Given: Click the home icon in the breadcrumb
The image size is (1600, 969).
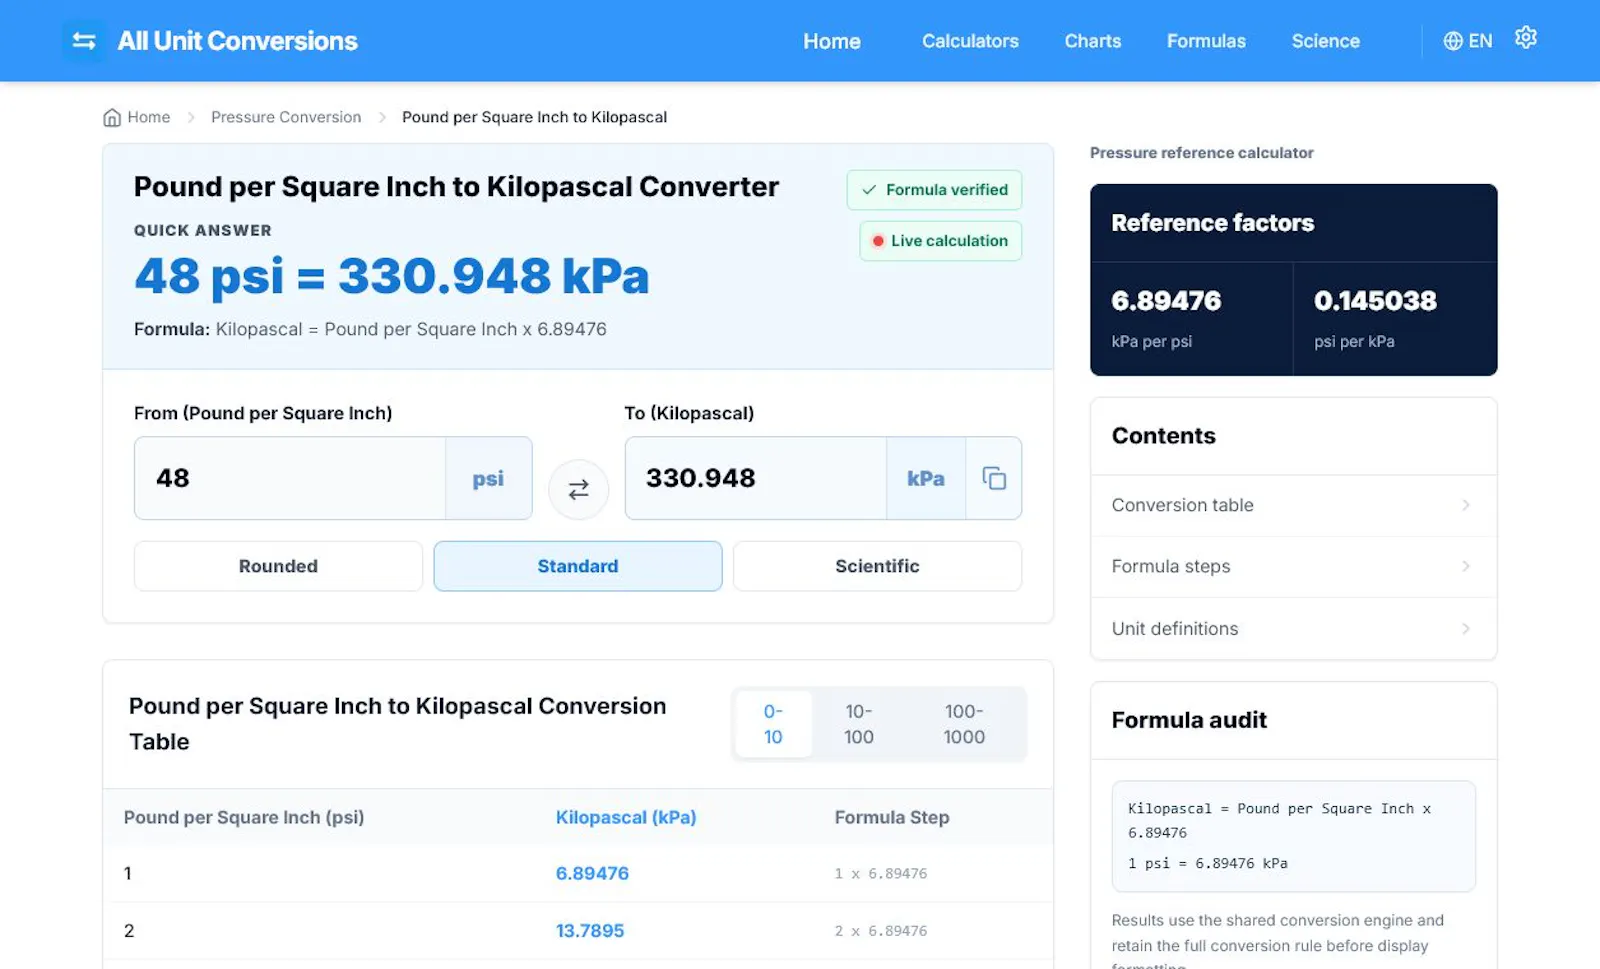Looking at the screenshot, I should coord(112,117).
